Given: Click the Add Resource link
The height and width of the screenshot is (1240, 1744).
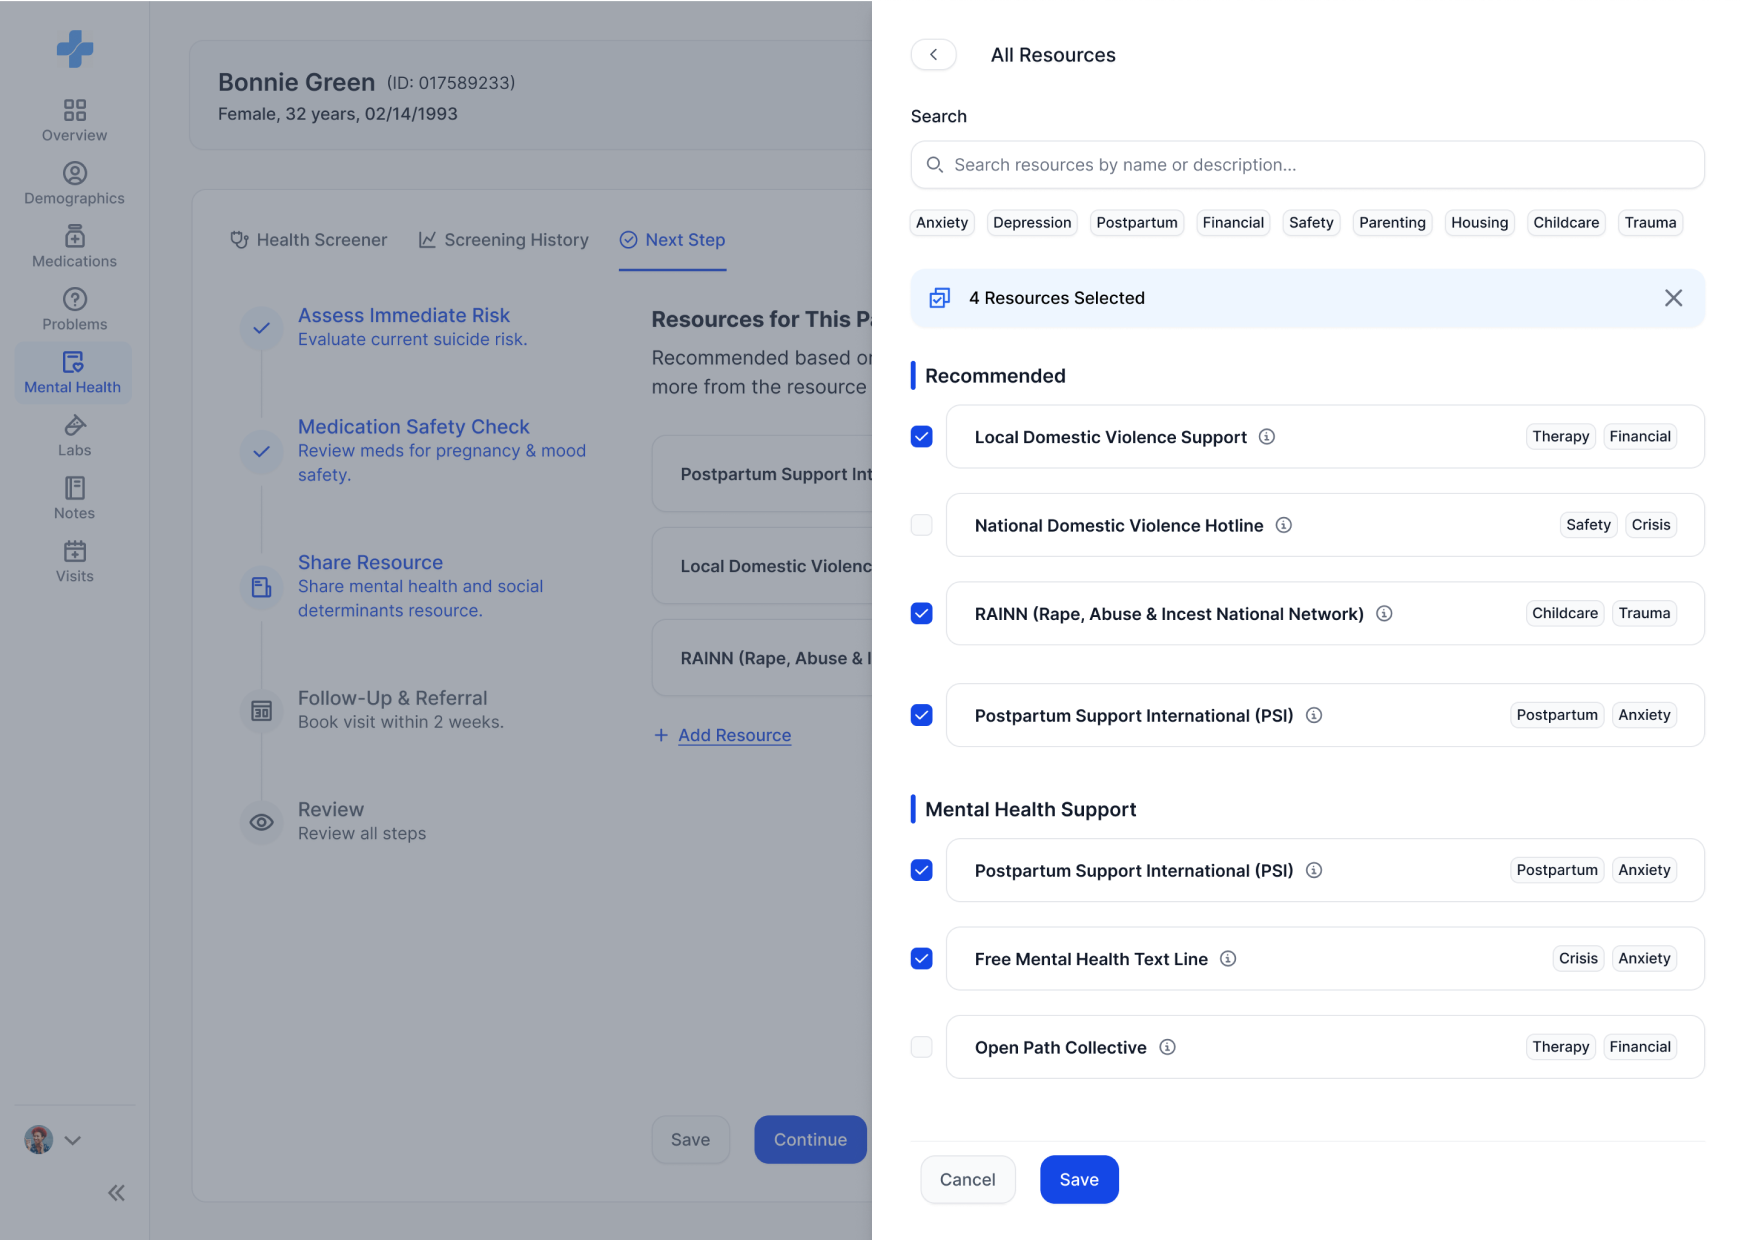Looking at the screenshot, I should click(x=734, y=736).
